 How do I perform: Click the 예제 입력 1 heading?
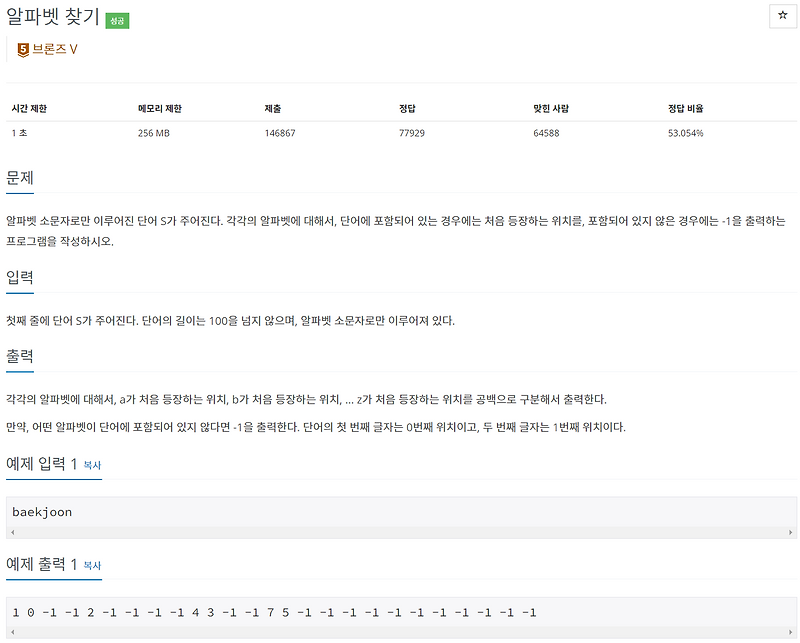click(41, 464)
